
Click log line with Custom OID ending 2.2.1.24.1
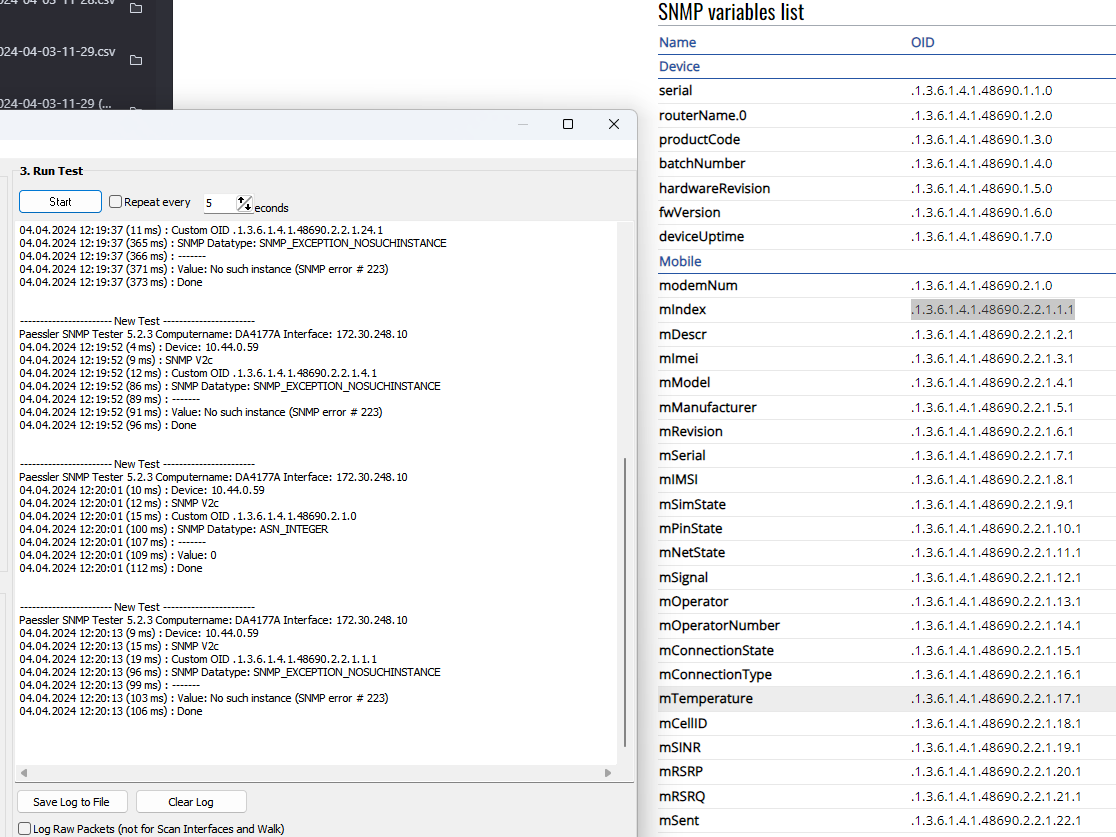coord(201,231)
